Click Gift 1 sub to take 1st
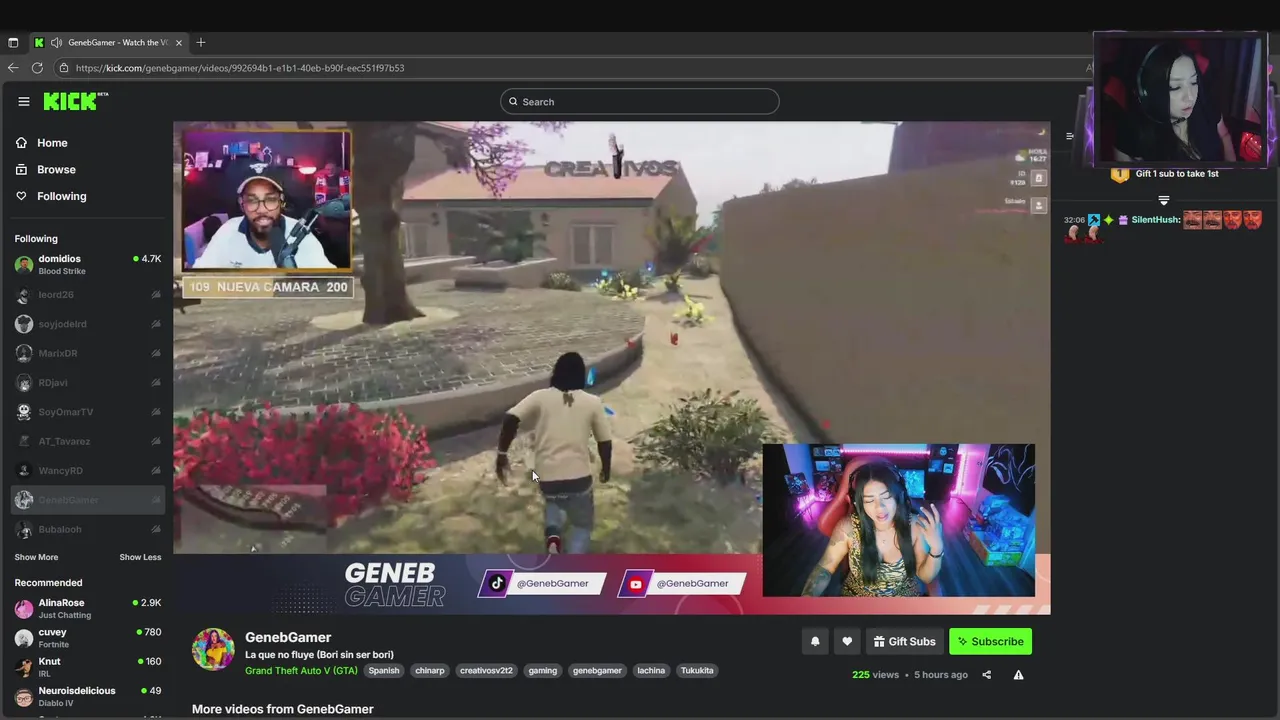The width and height of the screenshot is (1280, 720). pos(1177,174)
